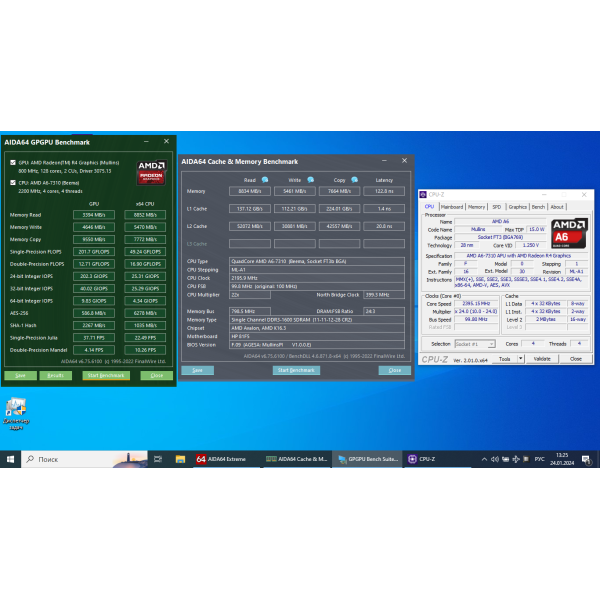Start Benchmark in the Cache & Memory window
The image size is (600, 600).
(x=296, y=370)
